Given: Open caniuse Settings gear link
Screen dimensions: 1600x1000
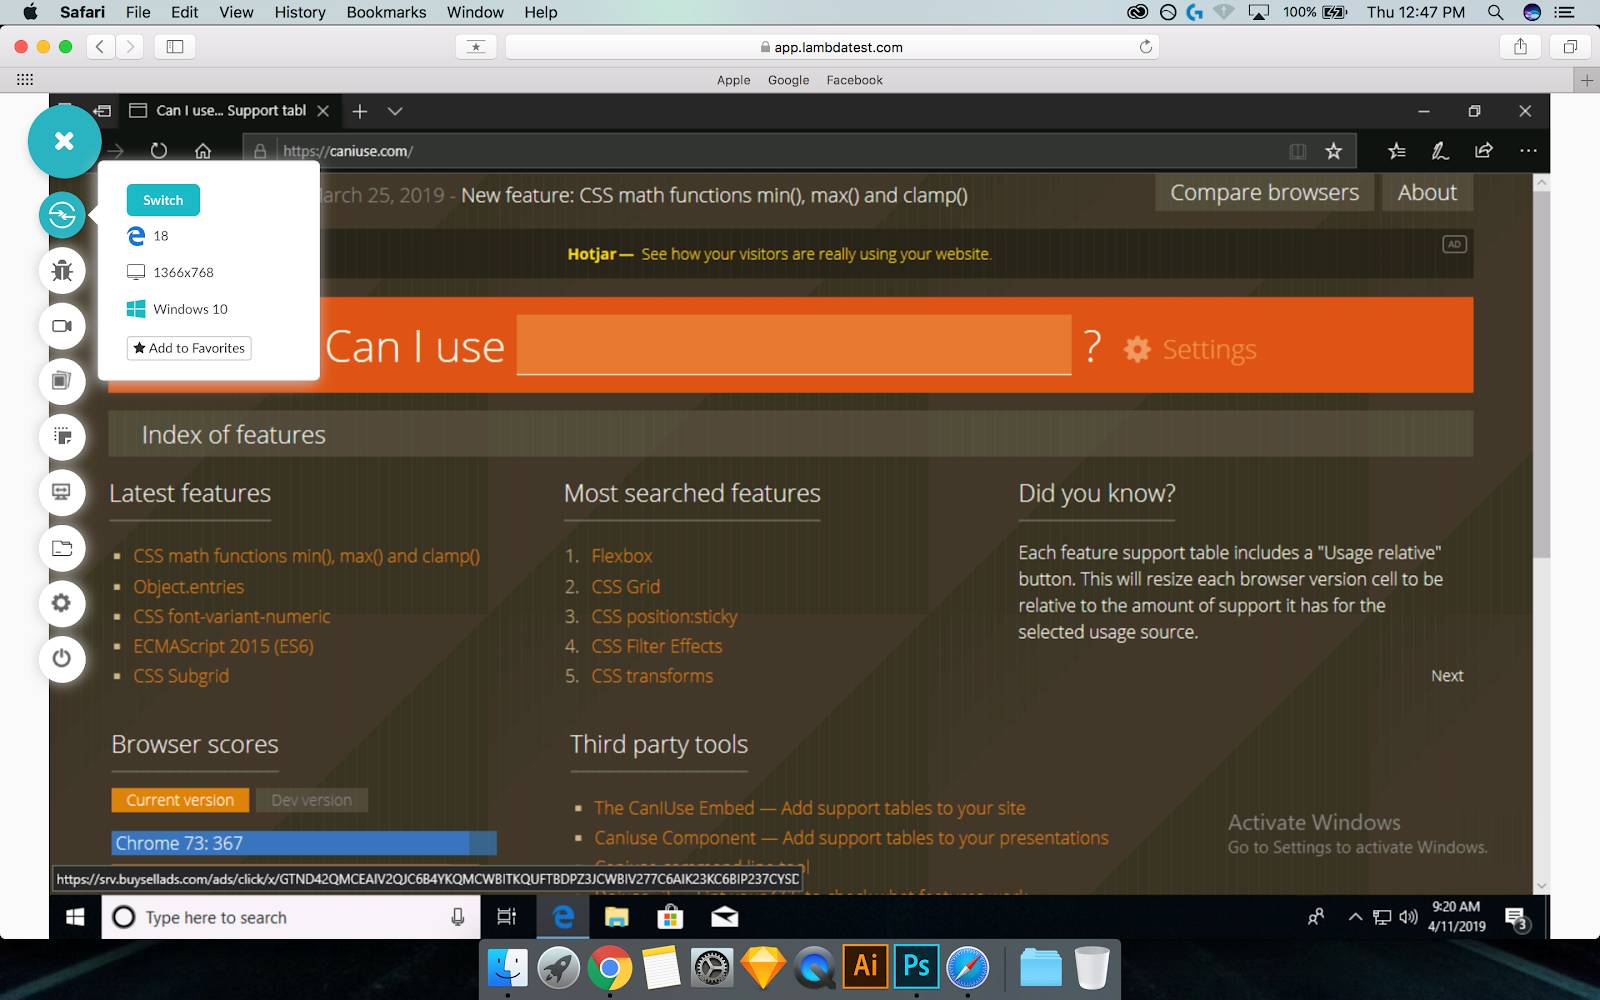Looking at the screenshot, I should point(1190,349).
